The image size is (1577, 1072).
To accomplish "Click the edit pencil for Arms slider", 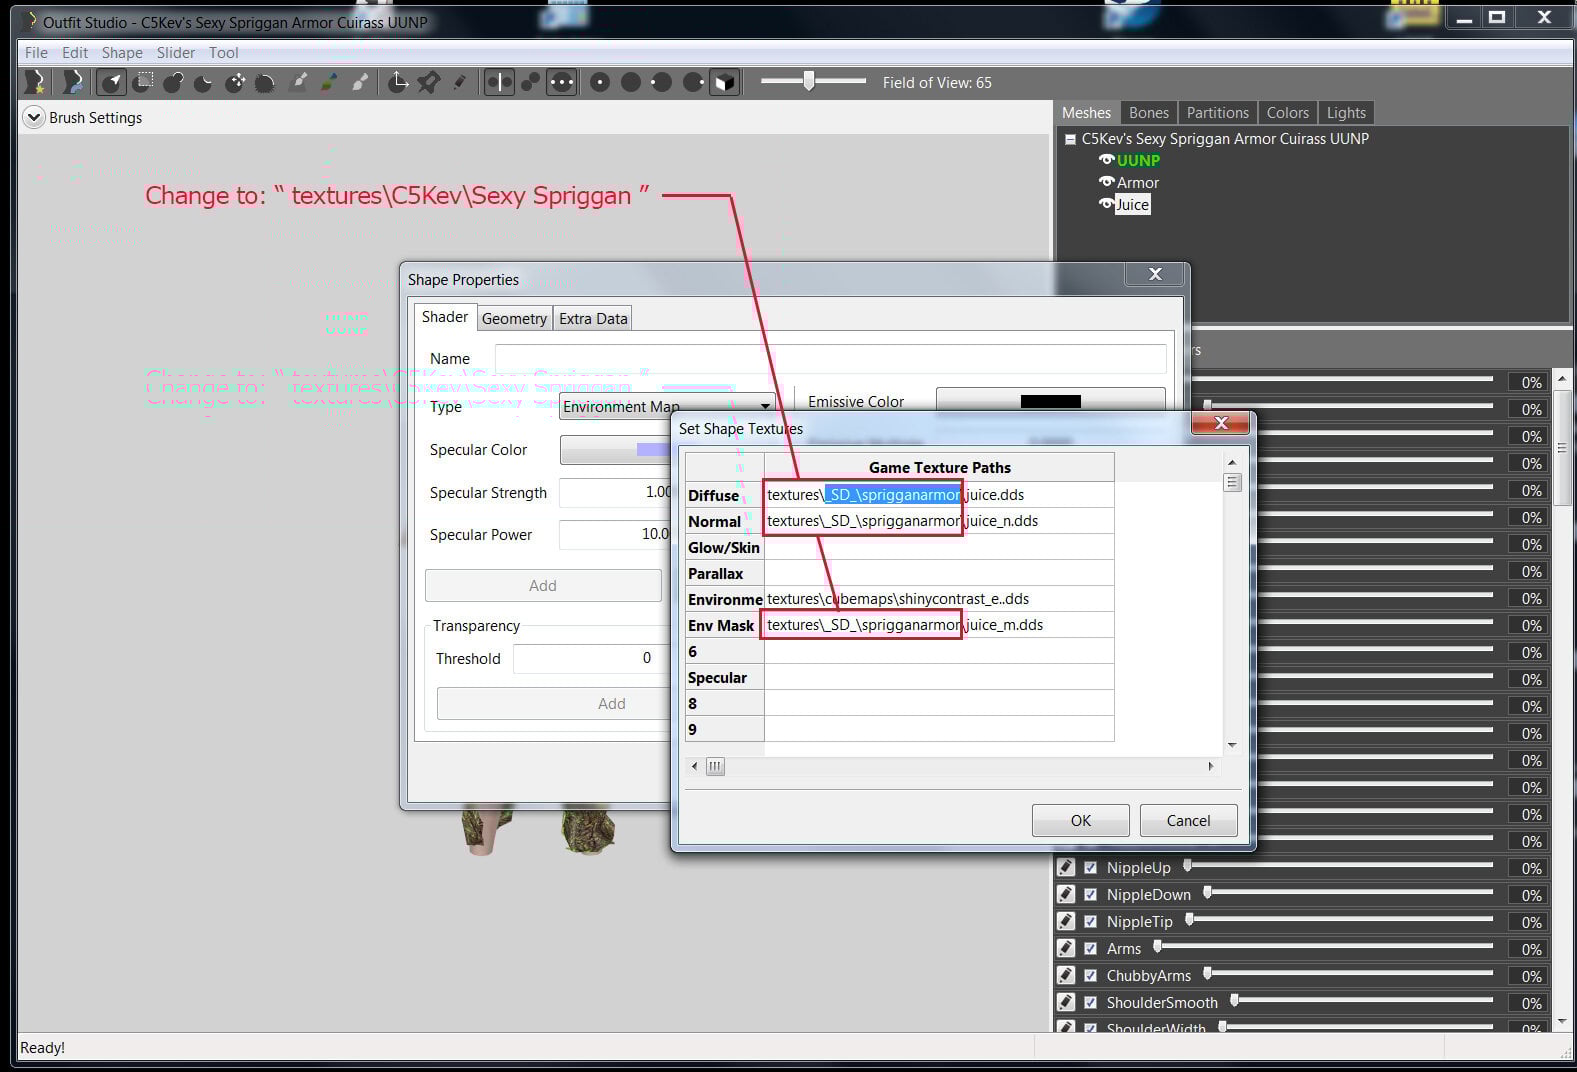I will click(1066, 948).
